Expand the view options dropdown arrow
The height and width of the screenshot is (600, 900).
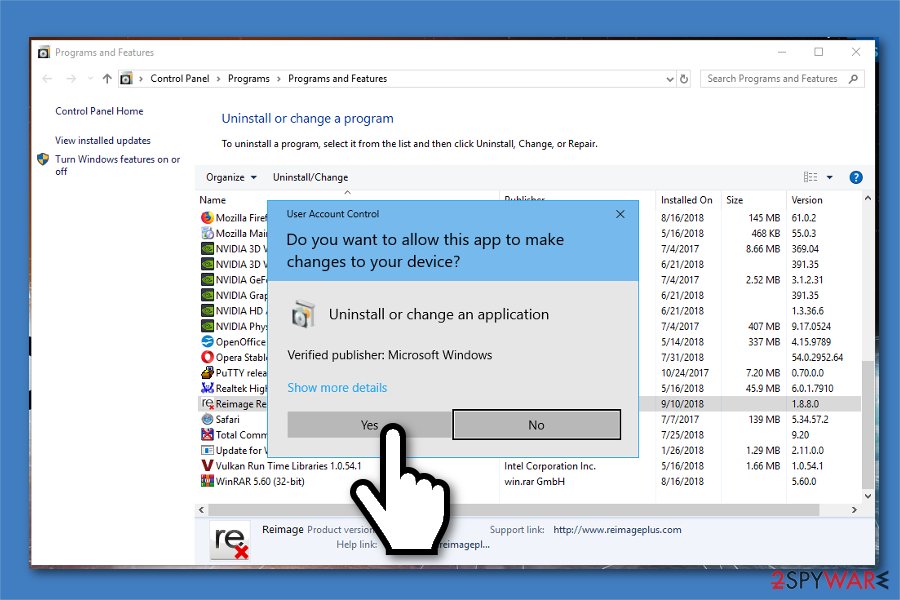coord(829,177)
